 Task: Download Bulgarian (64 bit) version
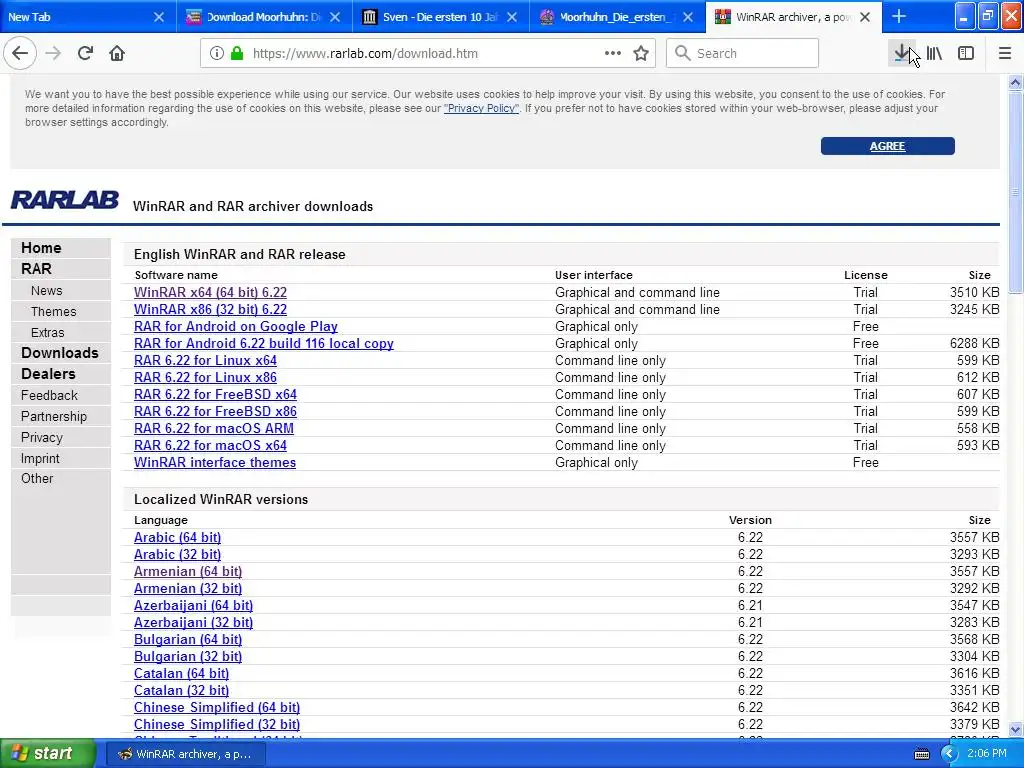pos(188,639)
